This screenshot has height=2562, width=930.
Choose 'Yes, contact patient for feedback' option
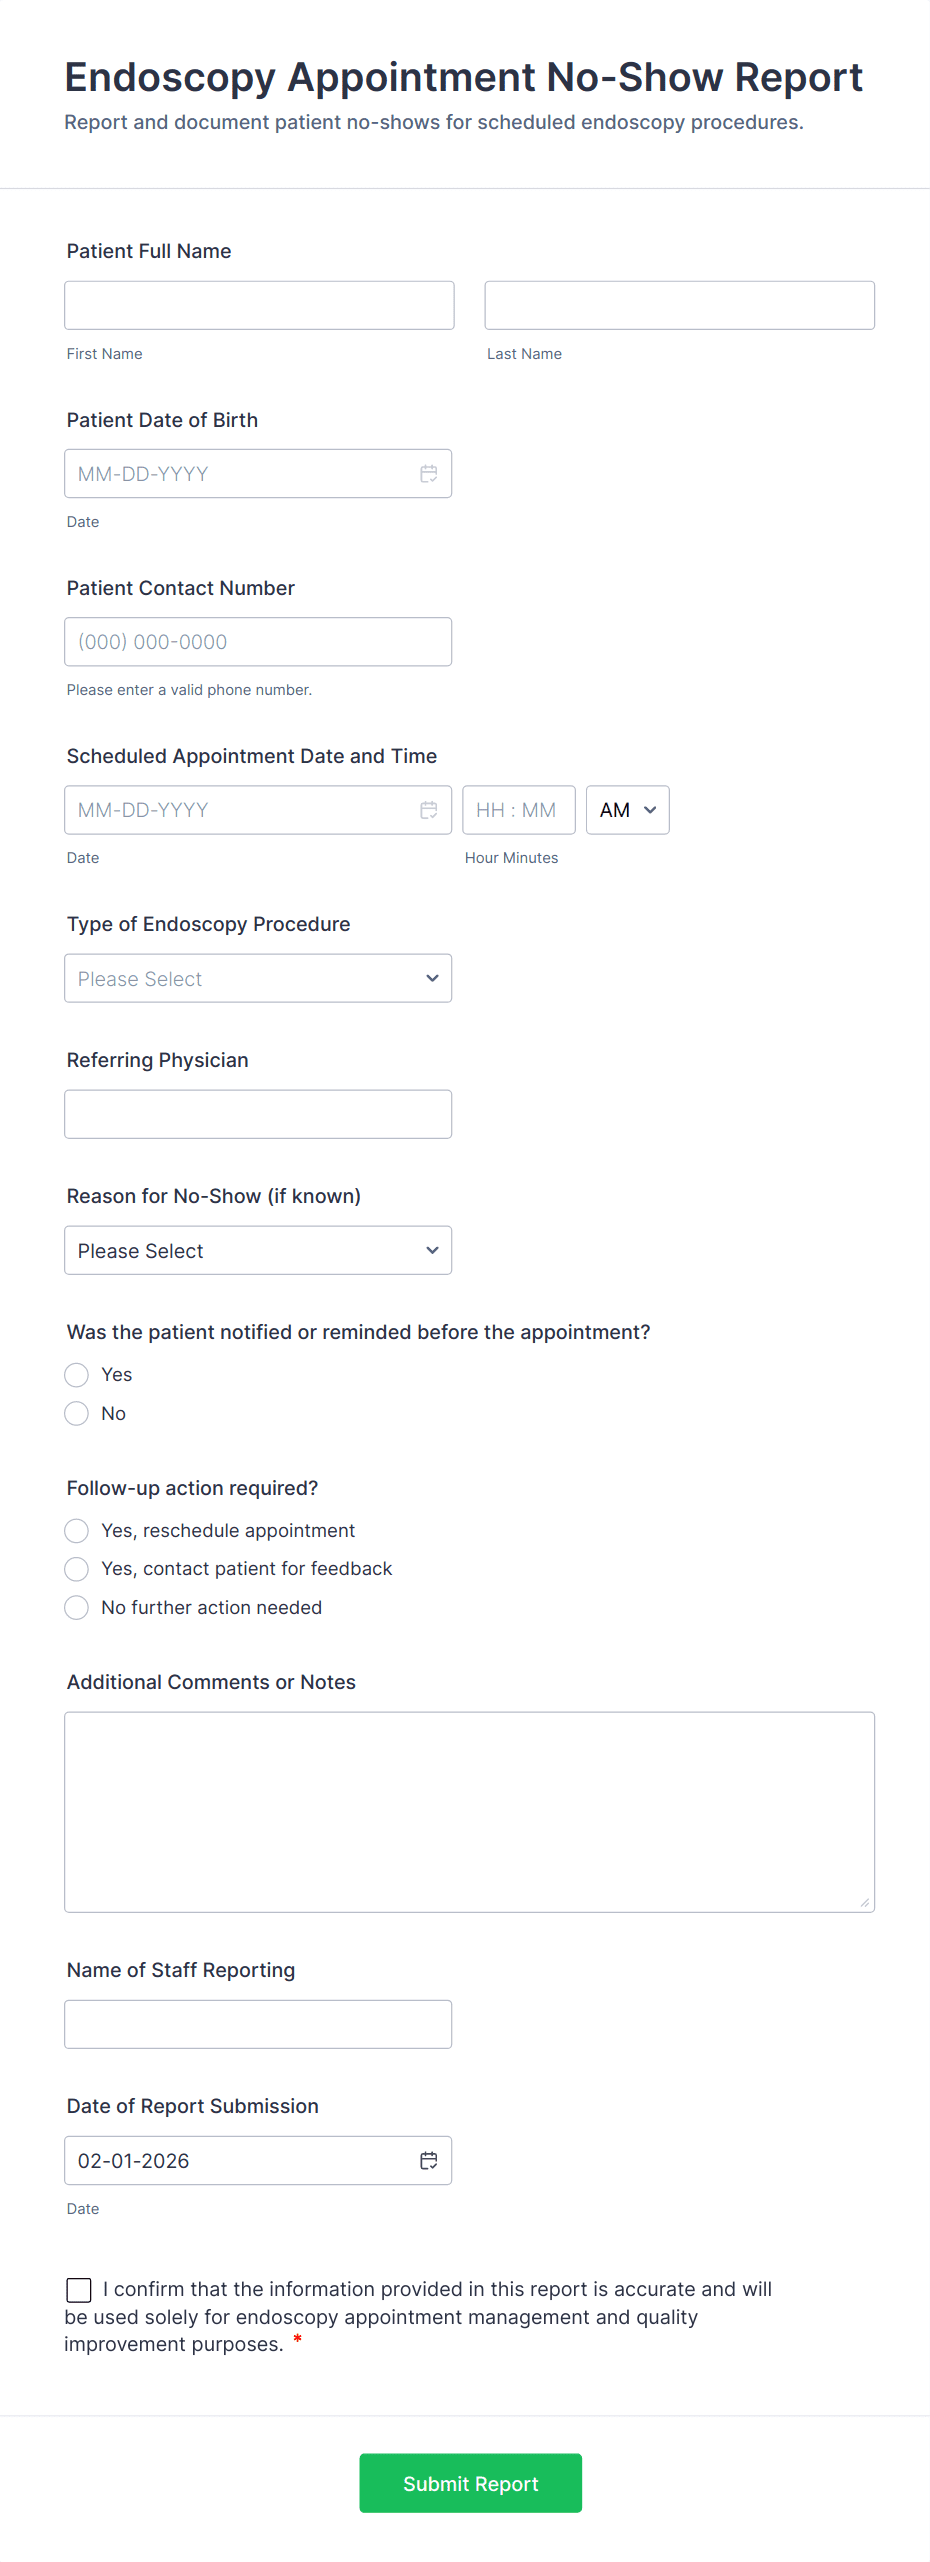point(77,1569)
